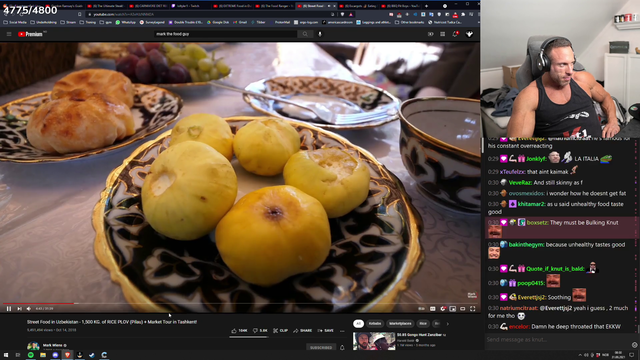Toggle subtitles/closed captions

click(433, 309)
